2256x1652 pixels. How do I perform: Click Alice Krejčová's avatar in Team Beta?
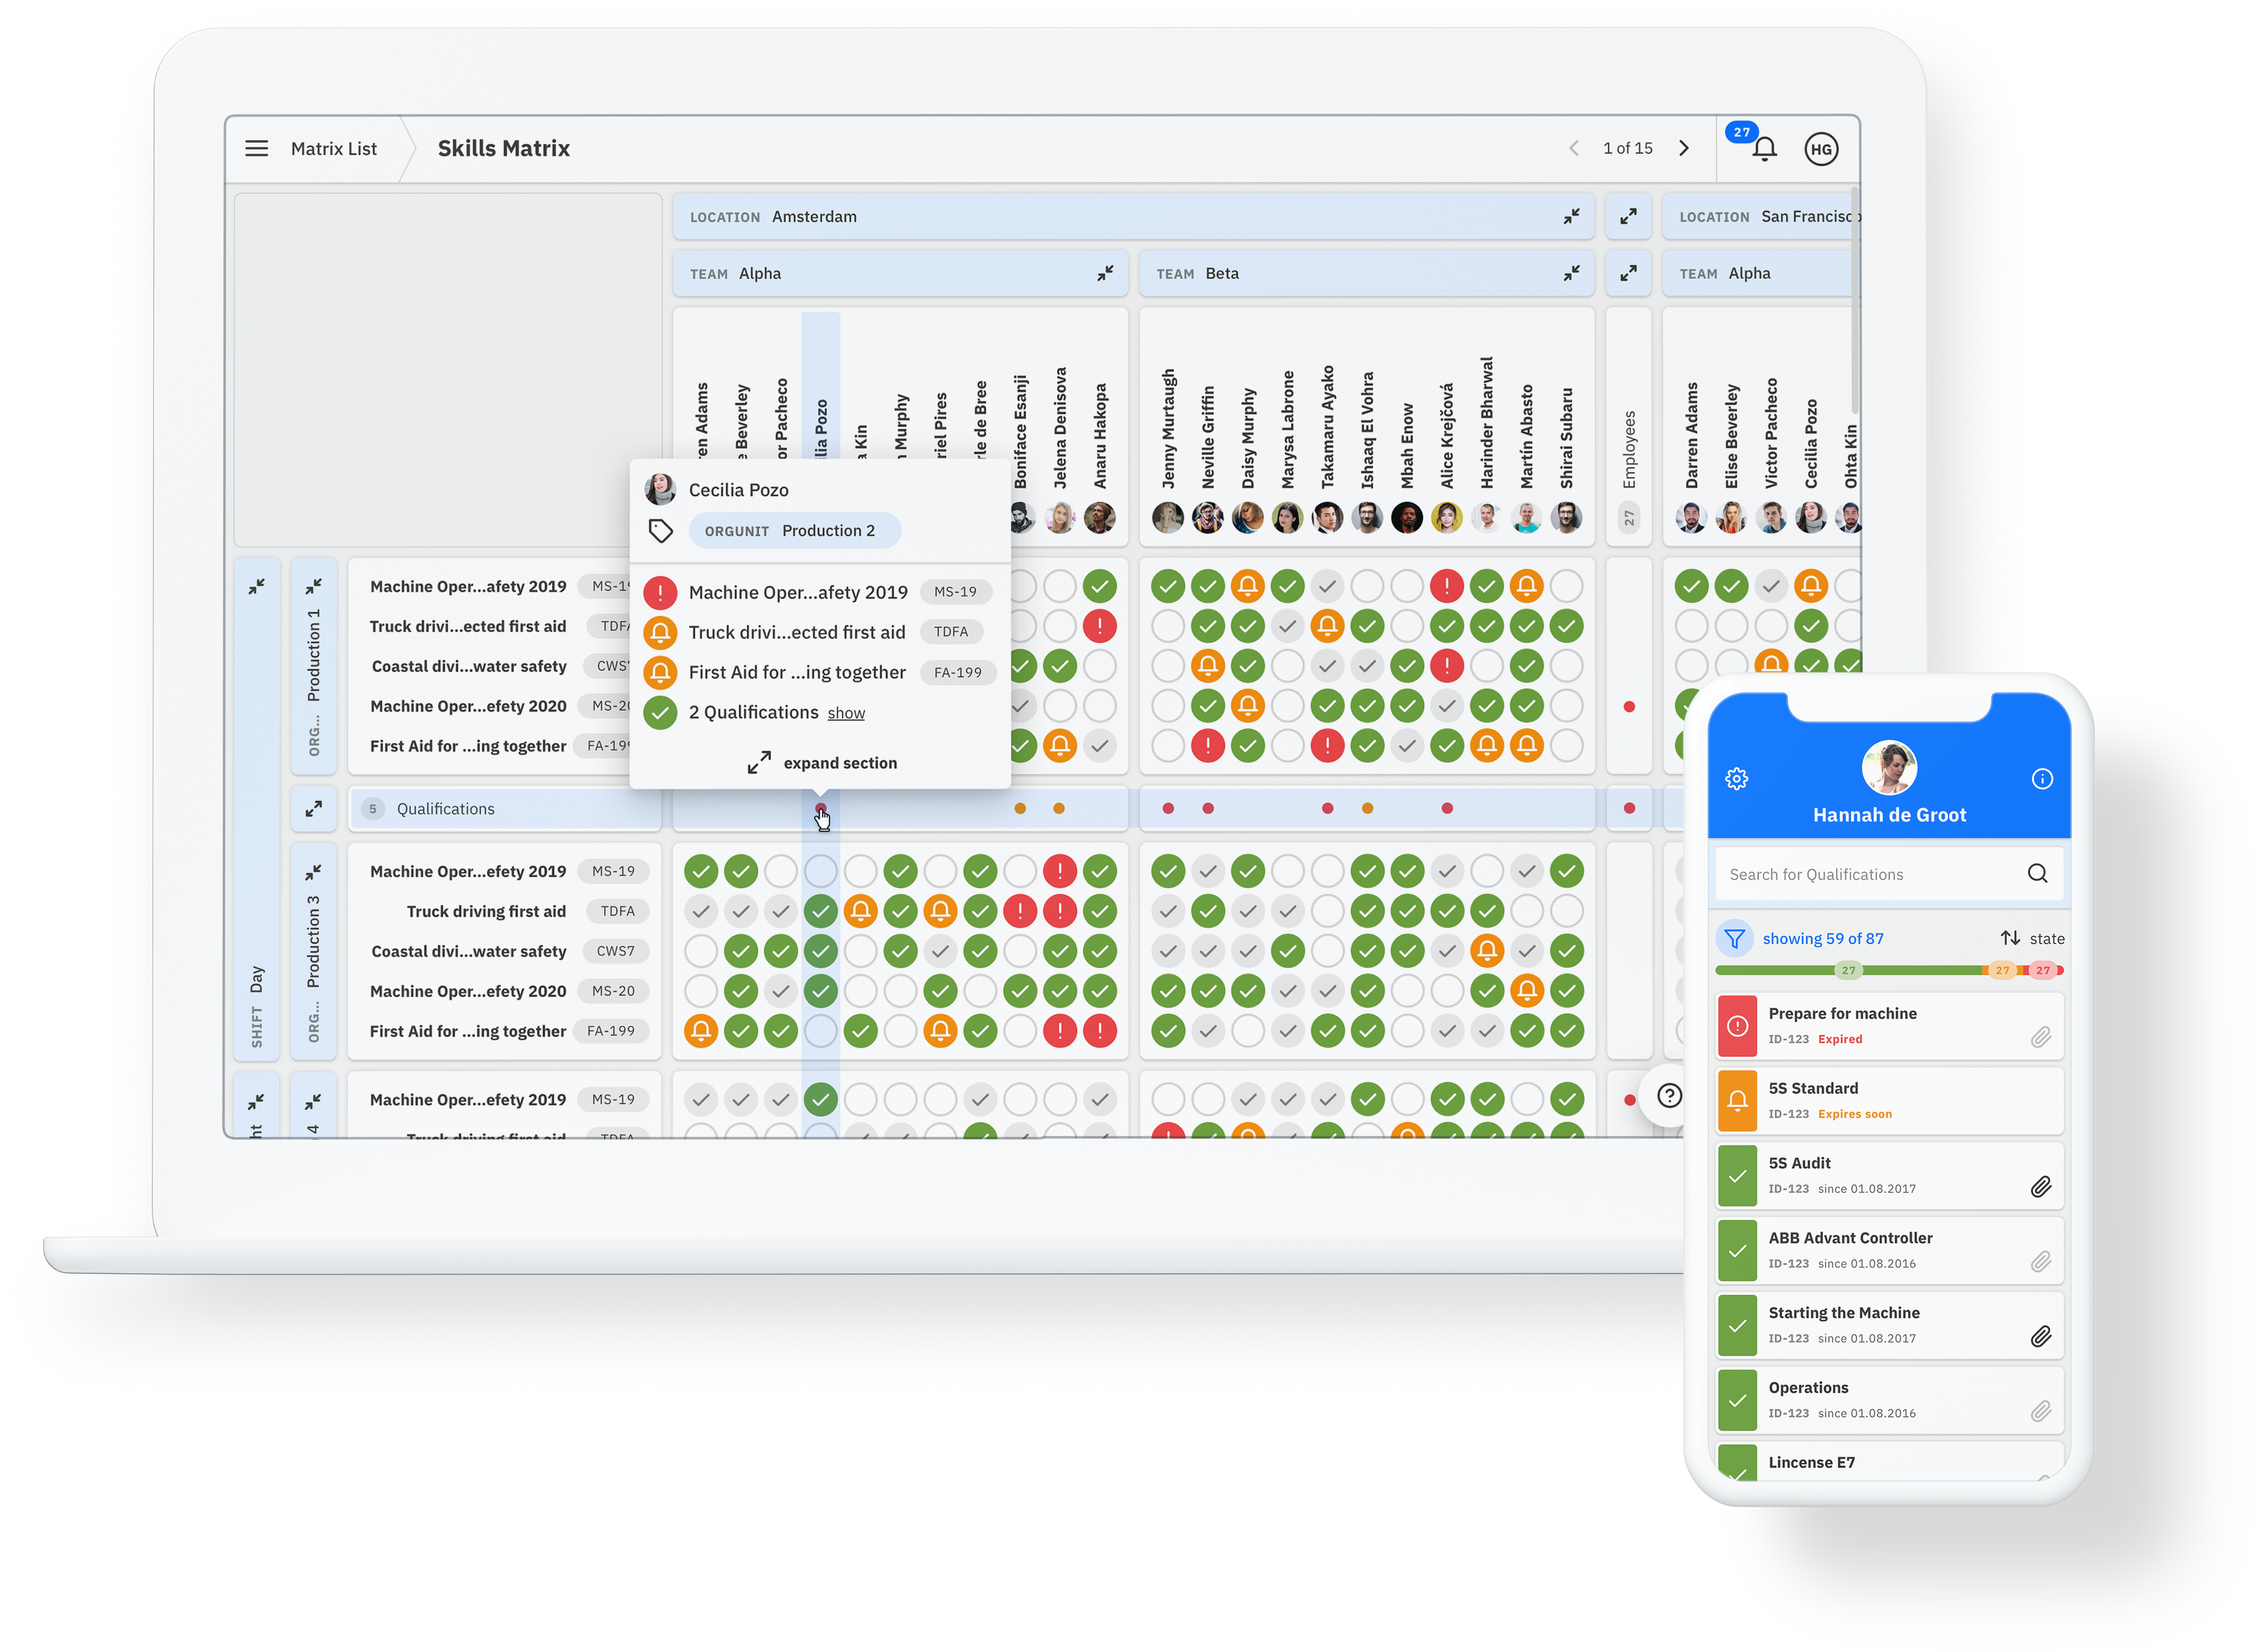pos(1446,517)
